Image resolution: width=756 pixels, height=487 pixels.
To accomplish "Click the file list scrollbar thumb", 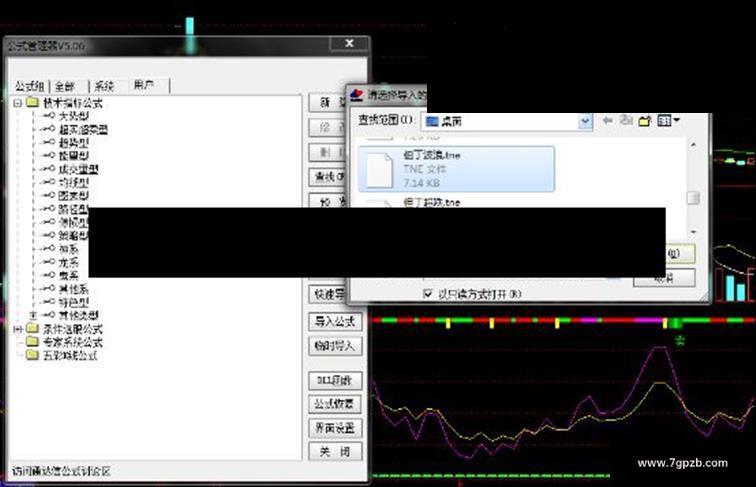I will 694,198.
